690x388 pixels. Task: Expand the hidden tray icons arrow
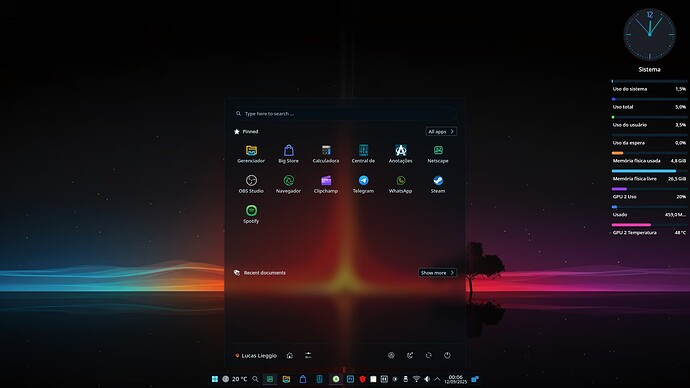pos(437,379)
